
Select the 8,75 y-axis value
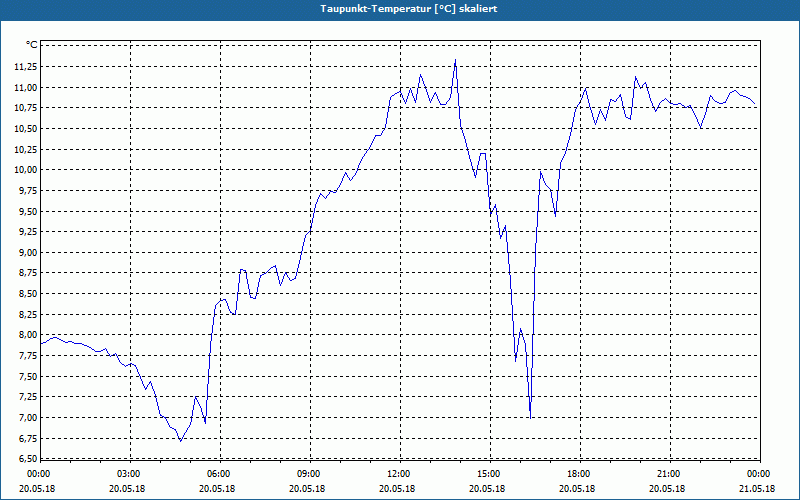click(x=29, y=273)
